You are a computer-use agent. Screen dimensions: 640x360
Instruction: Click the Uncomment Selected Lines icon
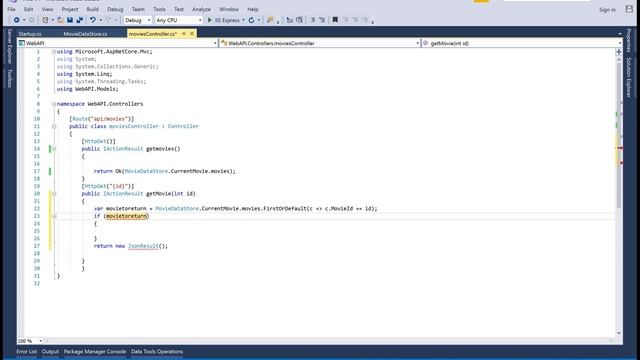pos(300,20)
